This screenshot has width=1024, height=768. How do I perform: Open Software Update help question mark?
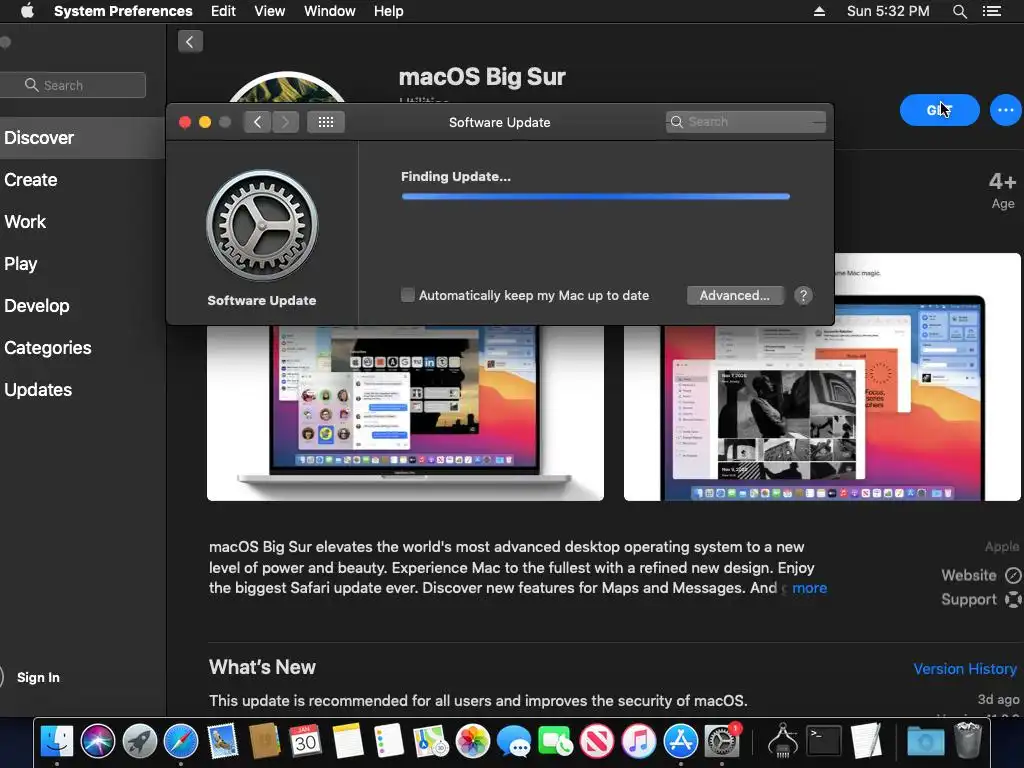(x=803, y=295)
